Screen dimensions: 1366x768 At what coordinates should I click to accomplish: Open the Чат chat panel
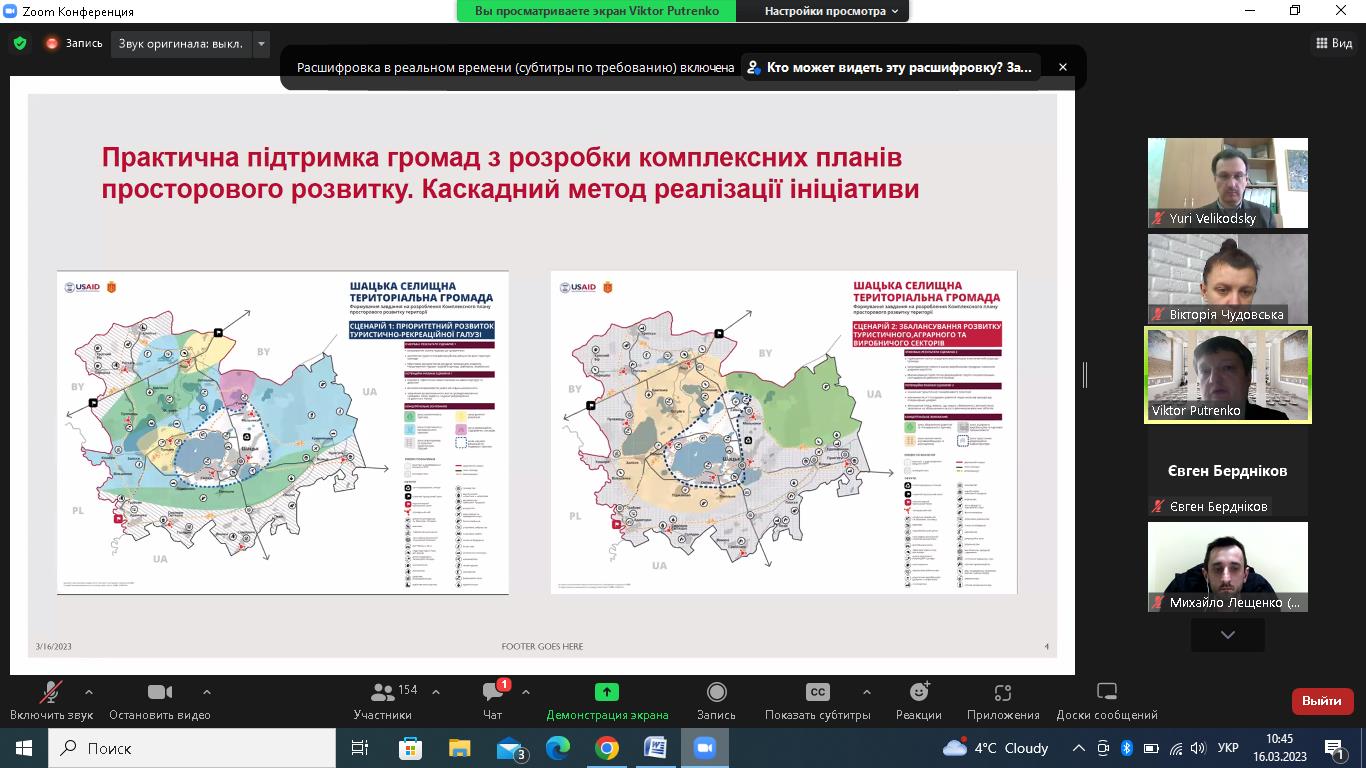point(493,701)
